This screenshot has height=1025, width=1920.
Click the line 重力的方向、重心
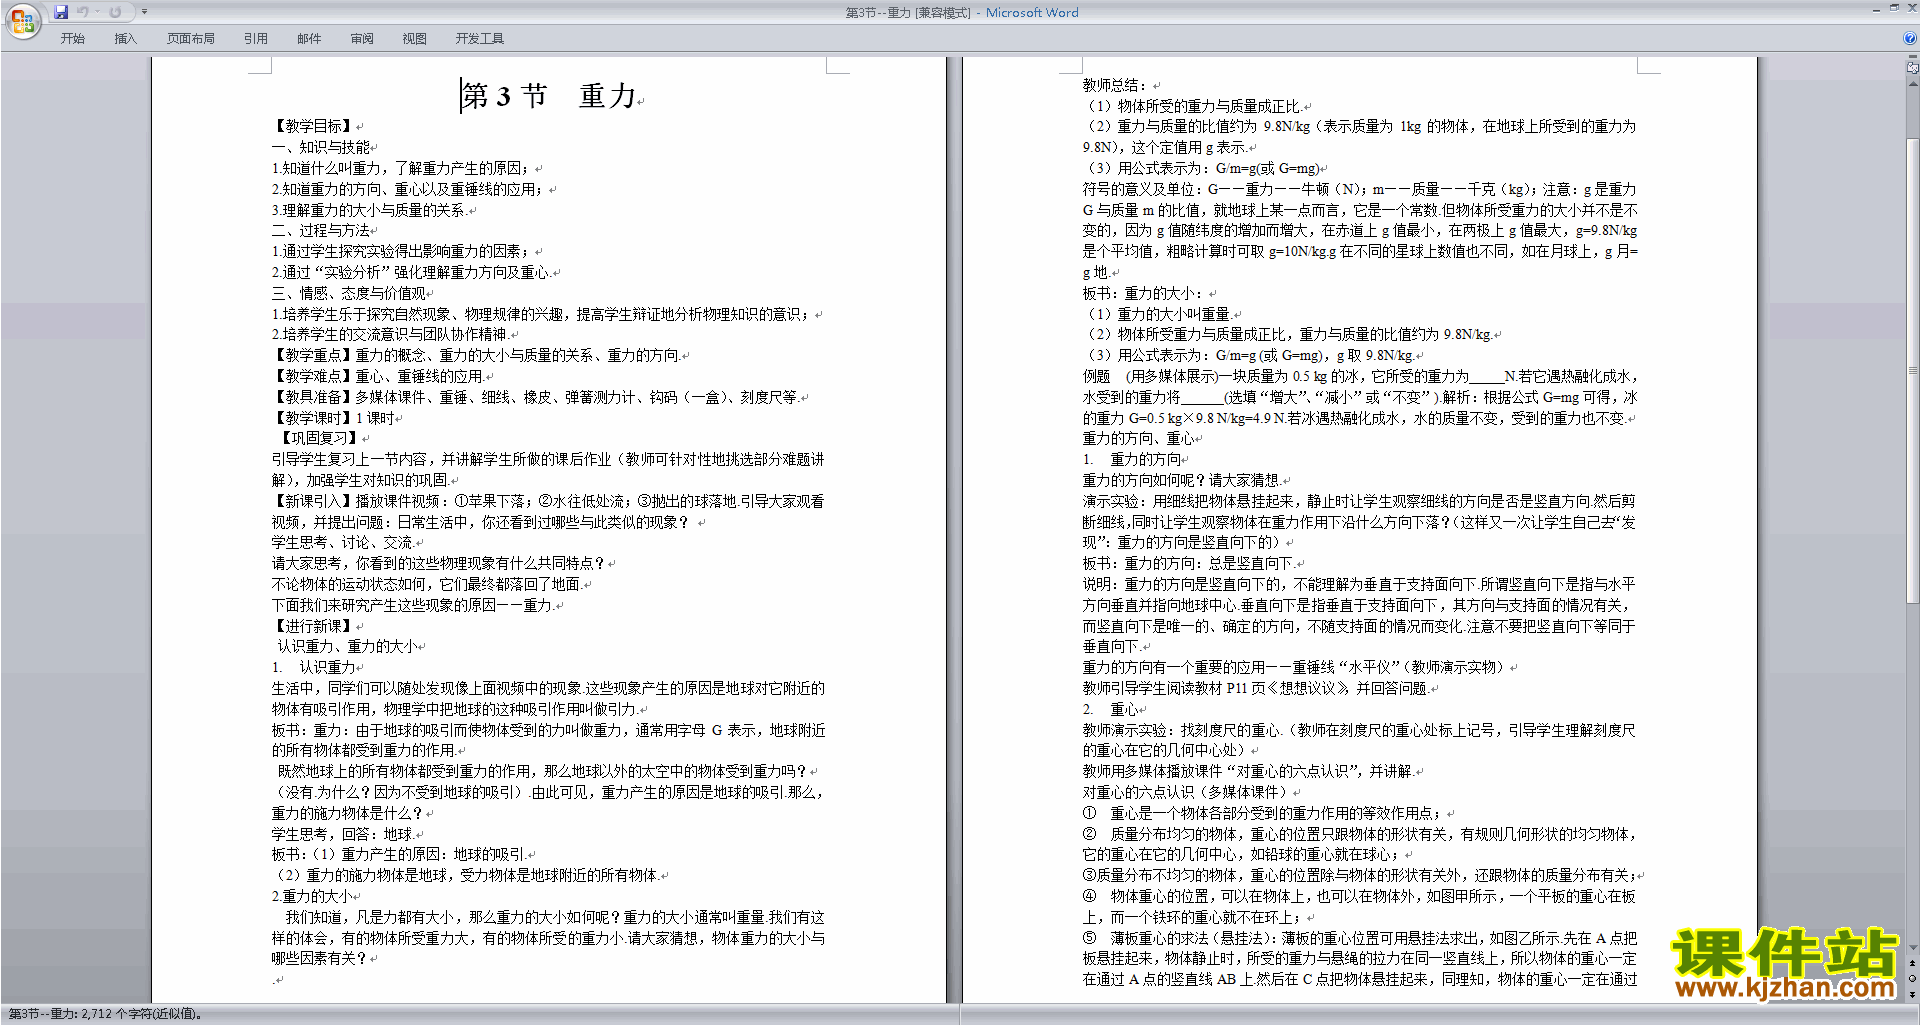click(x=1138, y=438)
